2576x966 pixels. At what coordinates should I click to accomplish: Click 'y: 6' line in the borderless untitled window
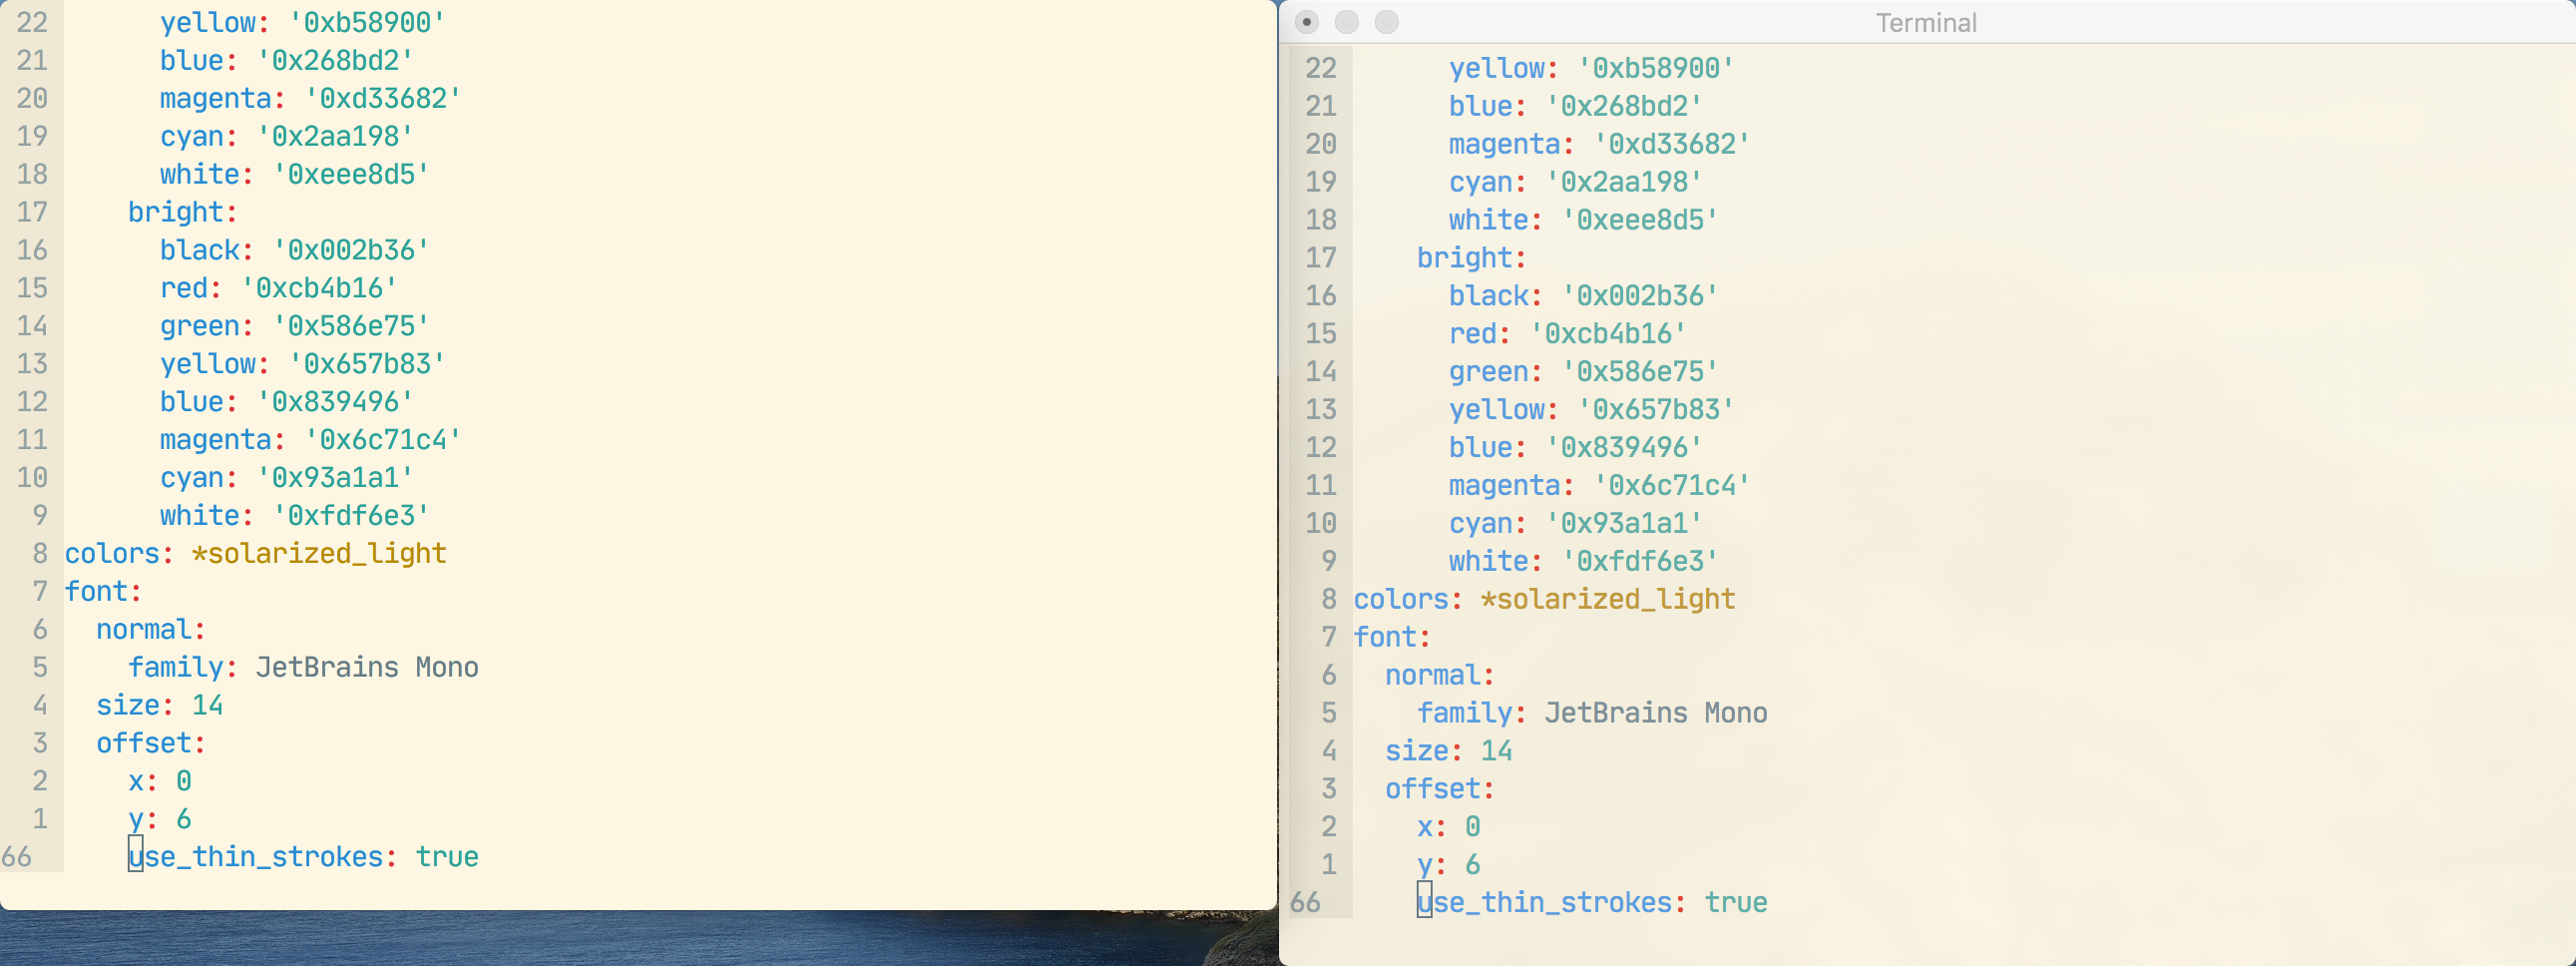[159, 819]
